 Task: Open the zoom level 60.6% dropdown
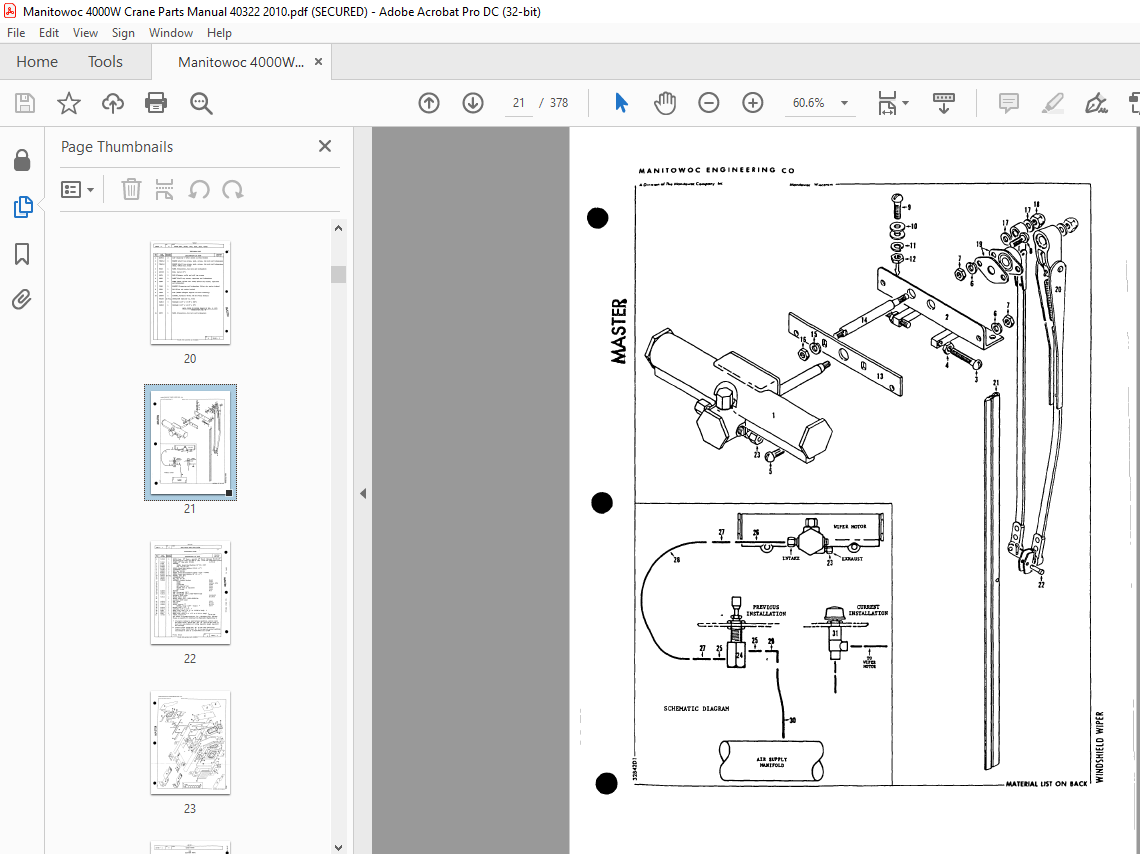tap(844, 103)
